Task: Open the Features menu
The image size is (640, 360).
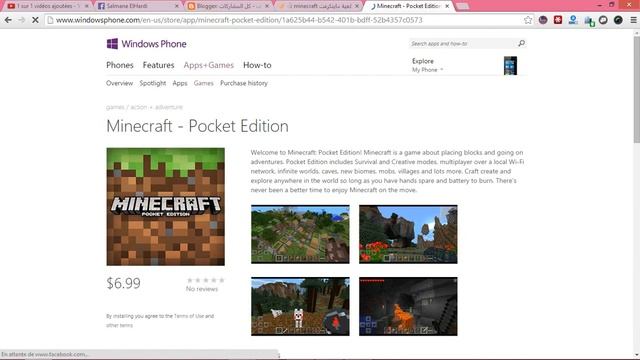Action: pyautogui.click(x=158, y=65)
